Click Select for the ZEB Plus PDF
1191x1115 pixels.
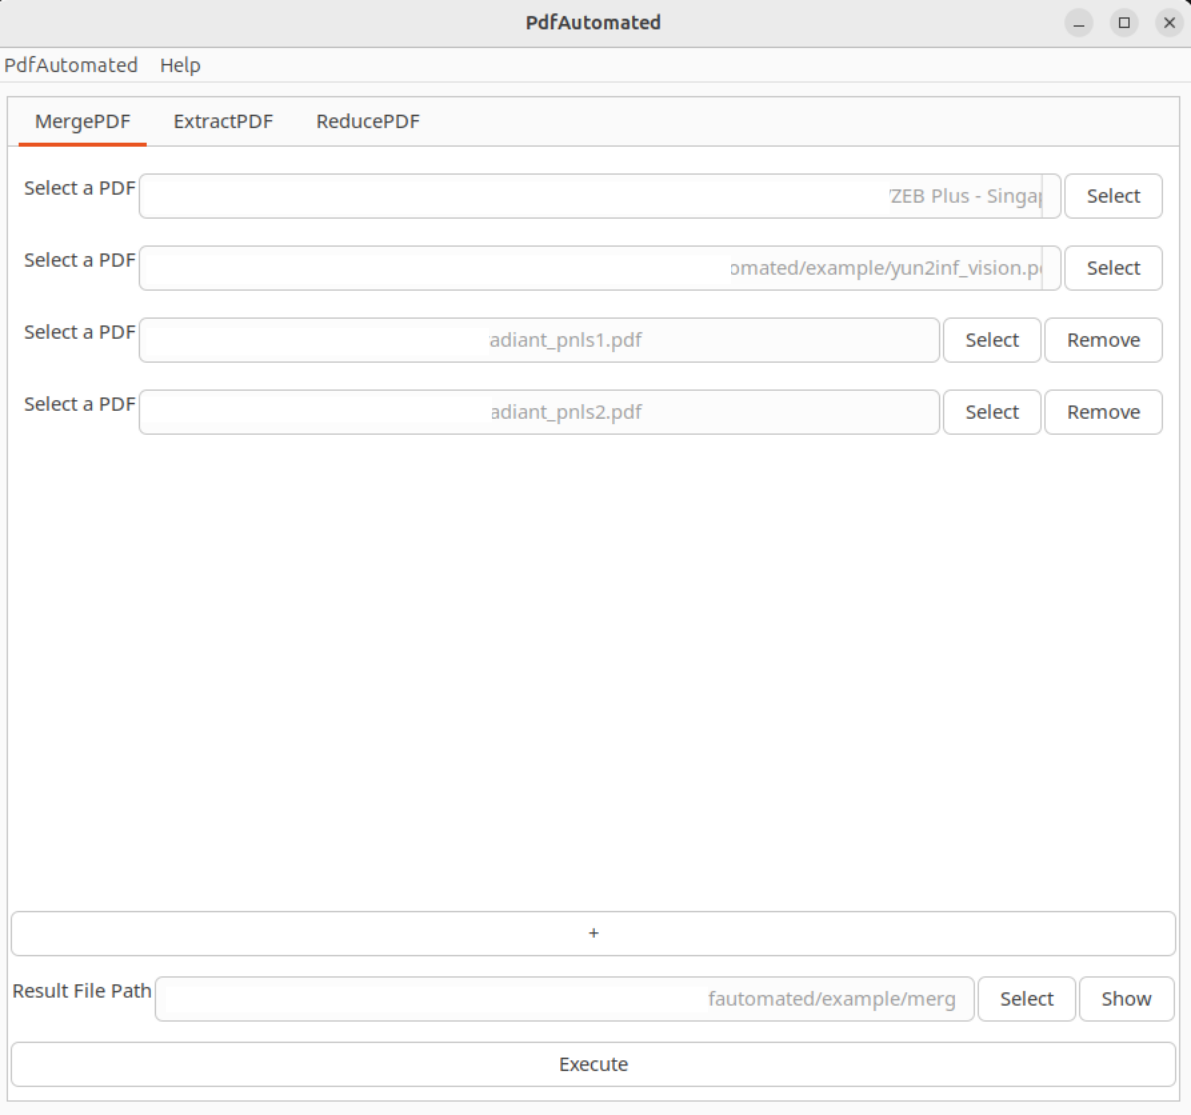[x=1112, y=196]
